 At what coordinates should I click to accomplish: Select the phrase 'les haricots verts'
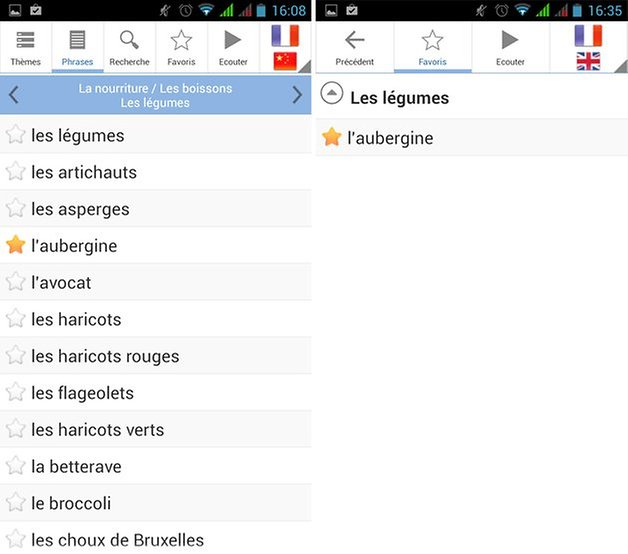pos(98,430)
